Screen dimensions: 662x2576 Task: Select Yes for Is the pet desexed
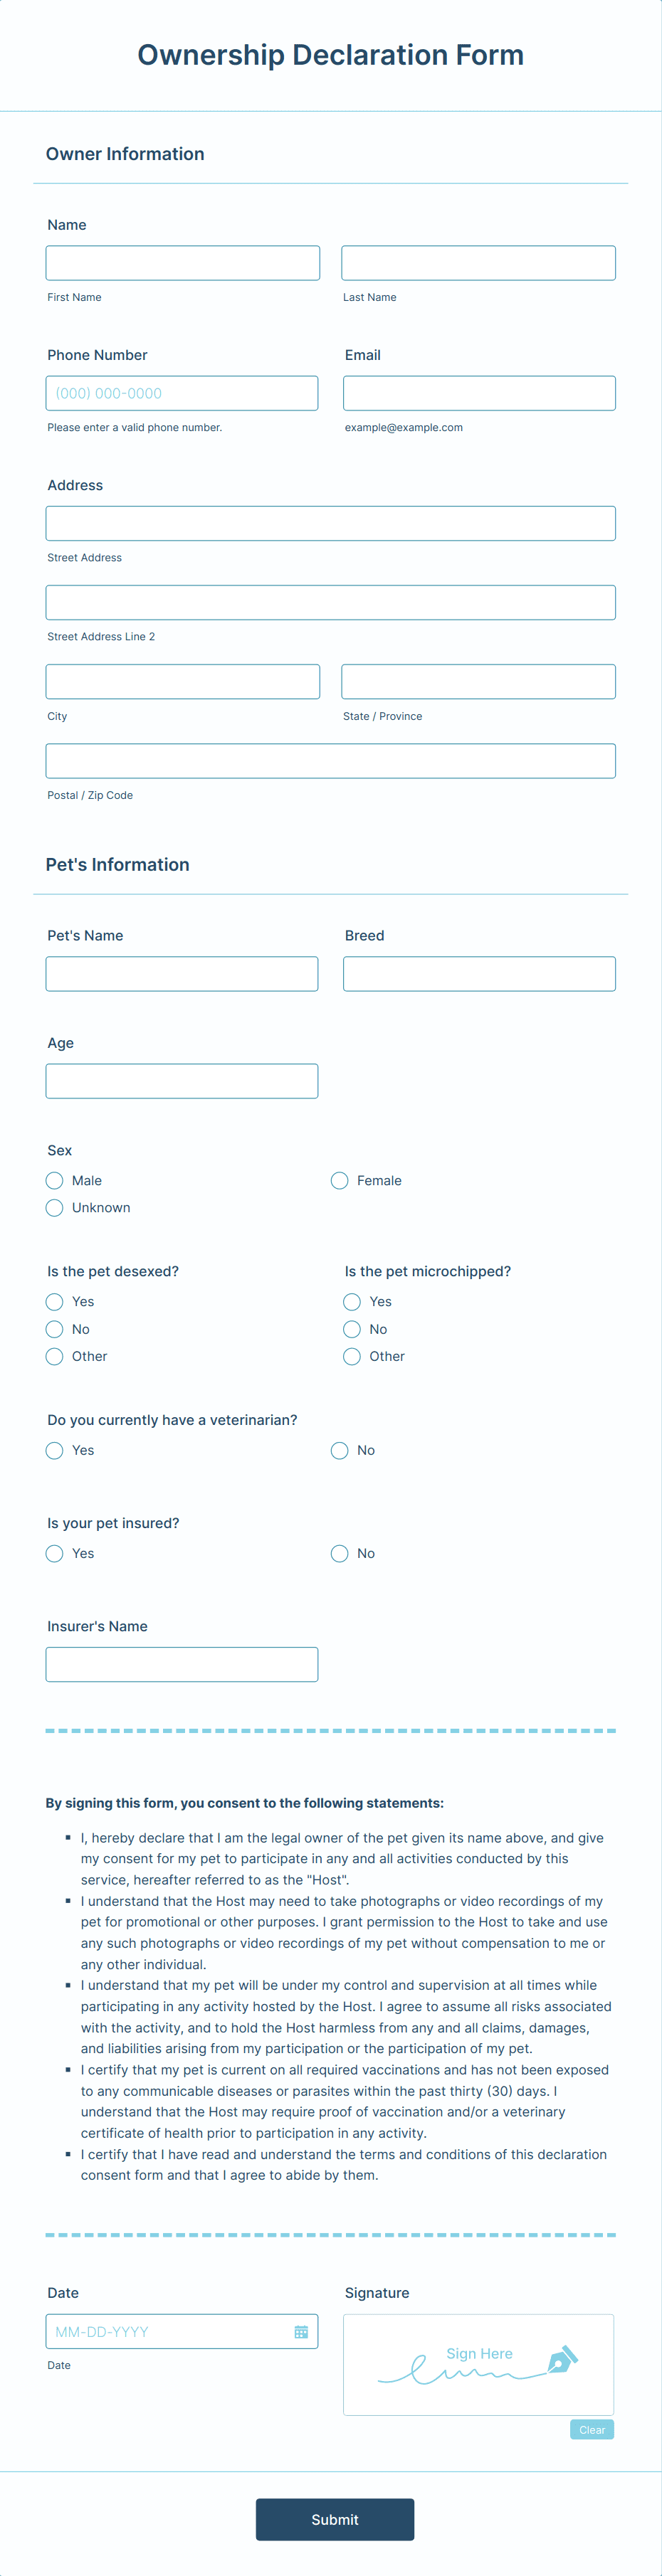pyautogui.click(x=55, y=1302)
